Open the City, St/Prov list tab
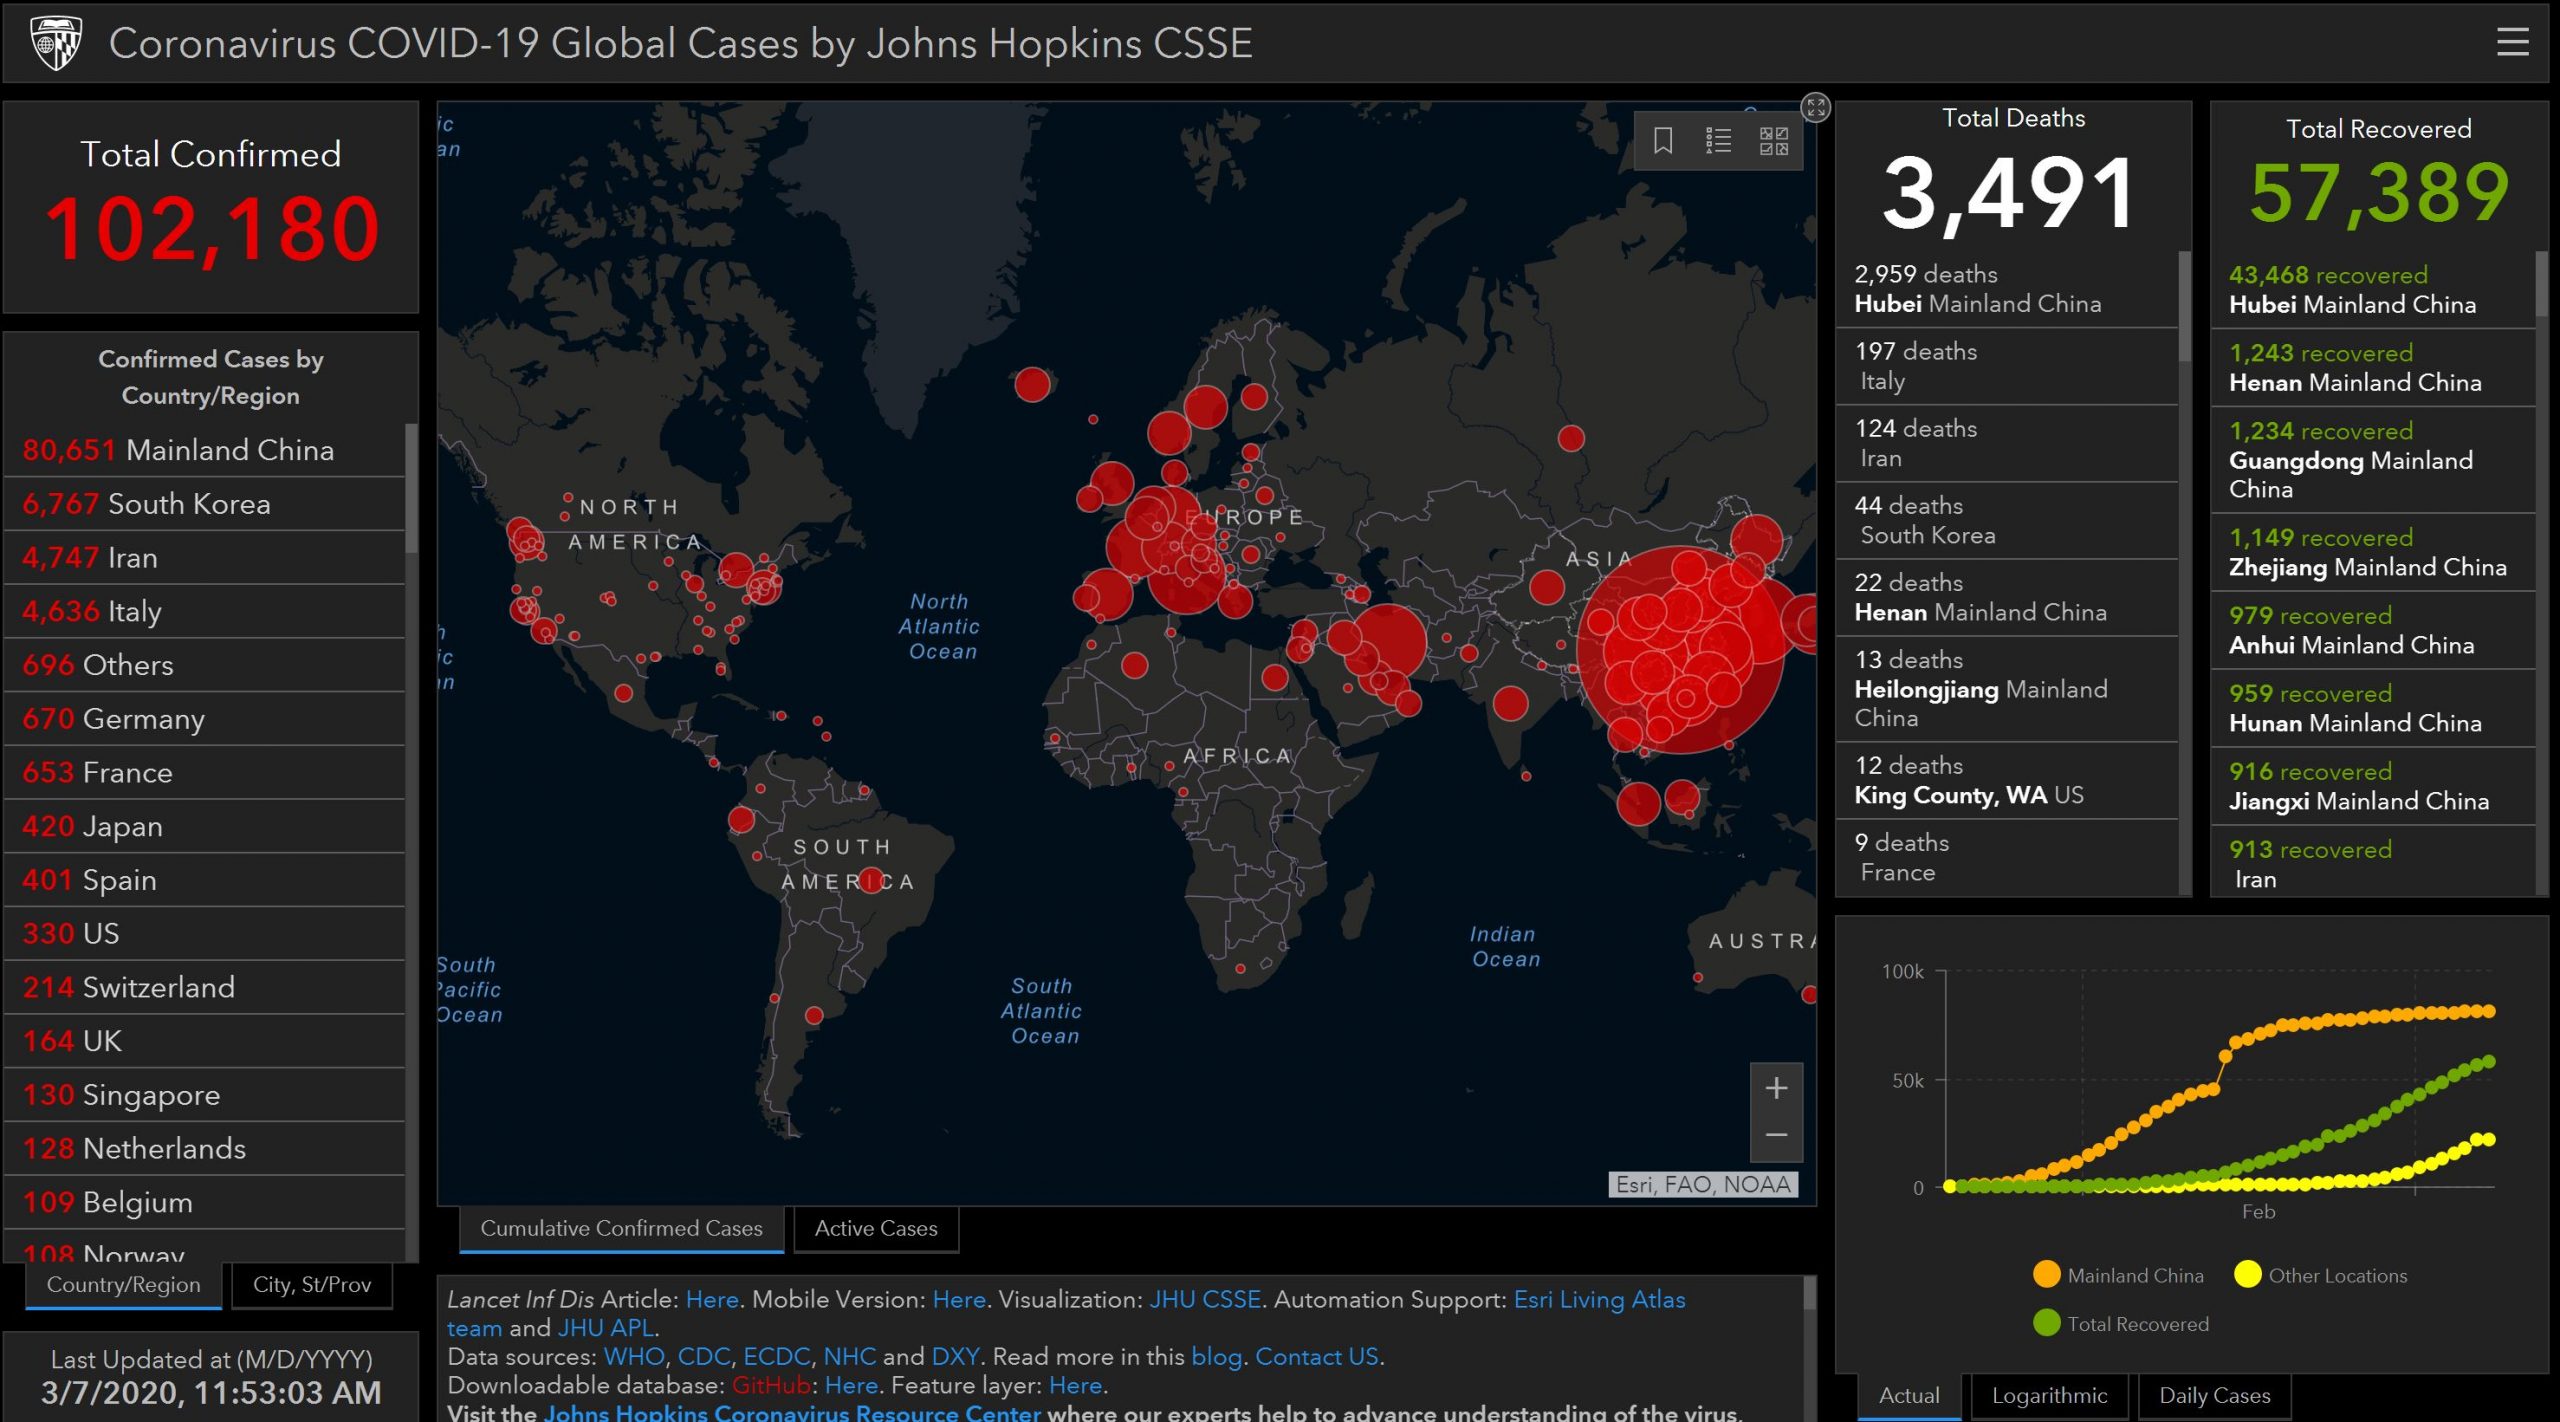 tap(312, 1285)
